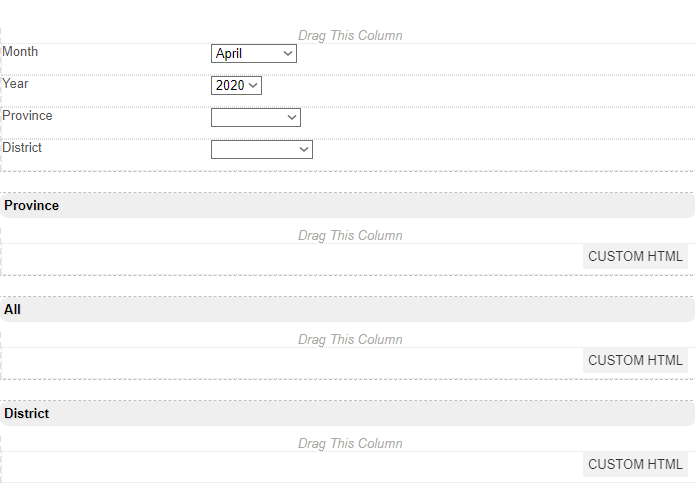Image resolution: width=695 pixels, height=483 pixels.
Task: Expand the empty District select box
Action: coord(262,150)
